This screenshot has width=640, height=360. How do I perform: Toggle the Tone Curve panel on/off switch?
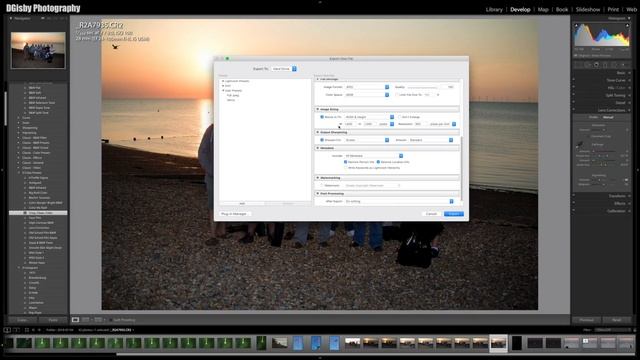pos(573,80)
